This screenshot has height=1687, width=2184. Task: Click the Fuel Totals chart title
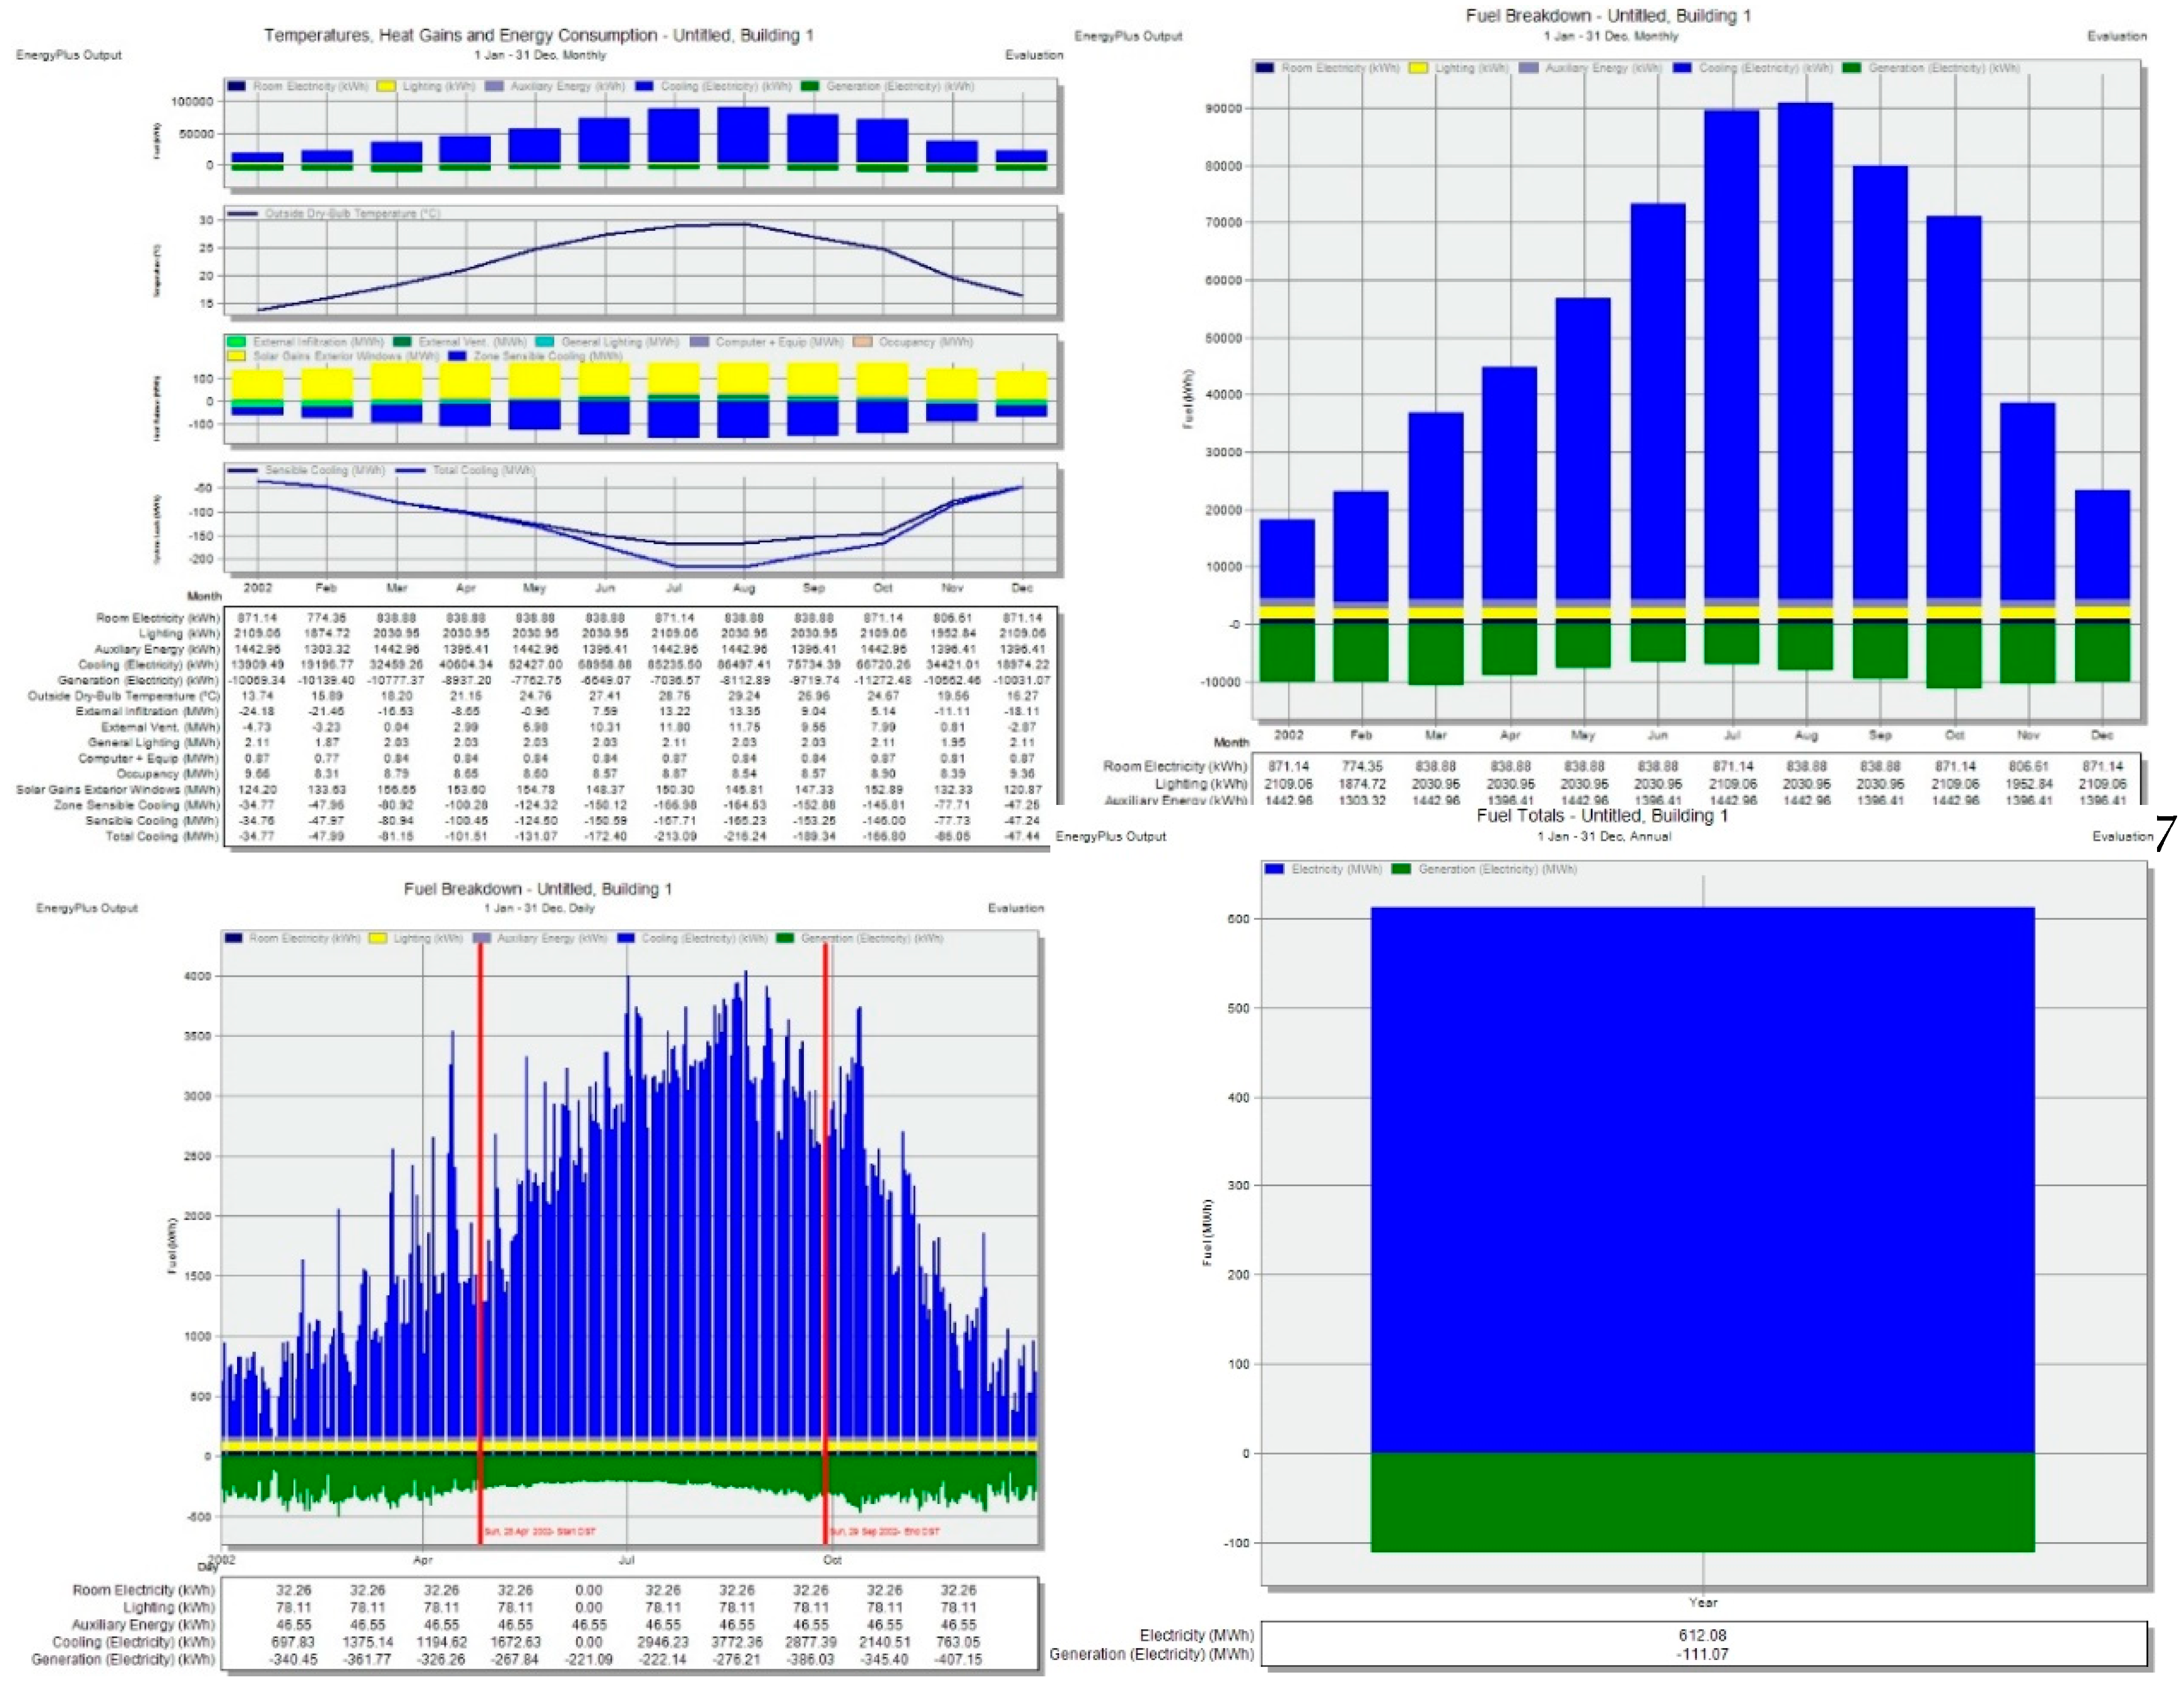tap(1602, 816)
